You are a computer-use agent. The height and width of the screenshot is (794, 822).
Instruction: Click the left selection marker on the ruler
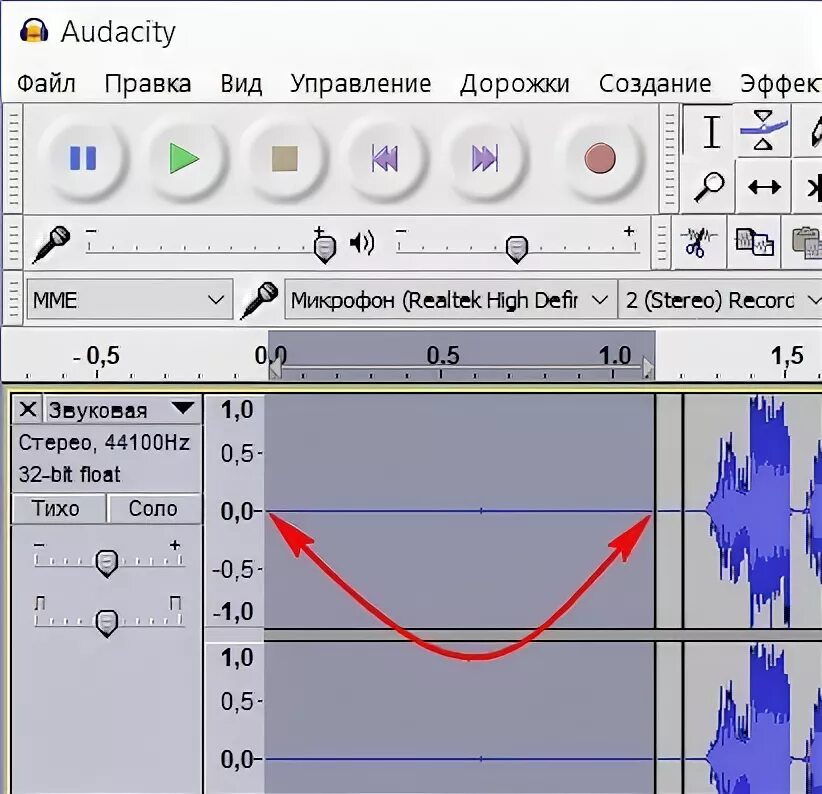click(x=275, y=369)
